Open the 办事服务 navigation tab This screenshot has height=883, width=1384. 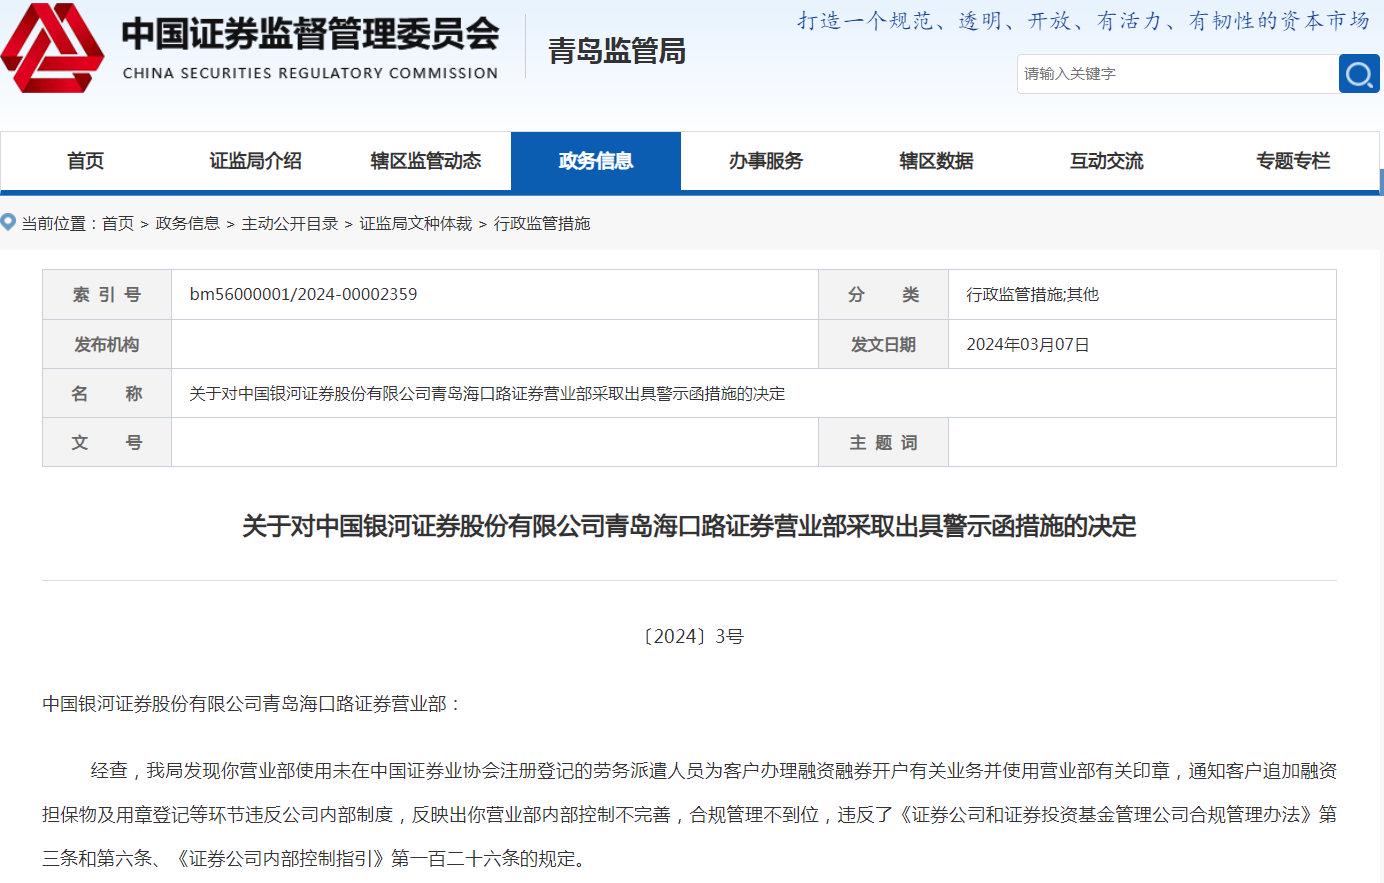click(x=766, y=161)
